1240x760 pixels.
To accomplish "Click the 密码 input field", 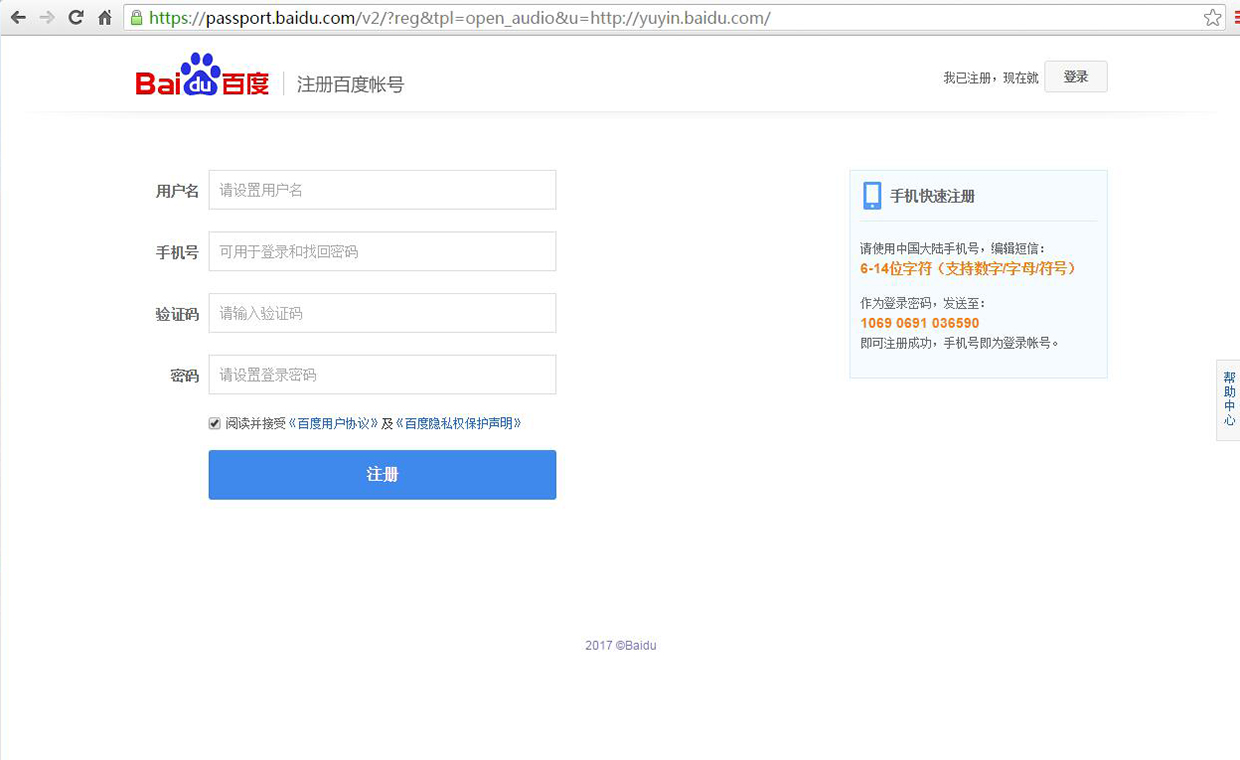I will 382,375.
